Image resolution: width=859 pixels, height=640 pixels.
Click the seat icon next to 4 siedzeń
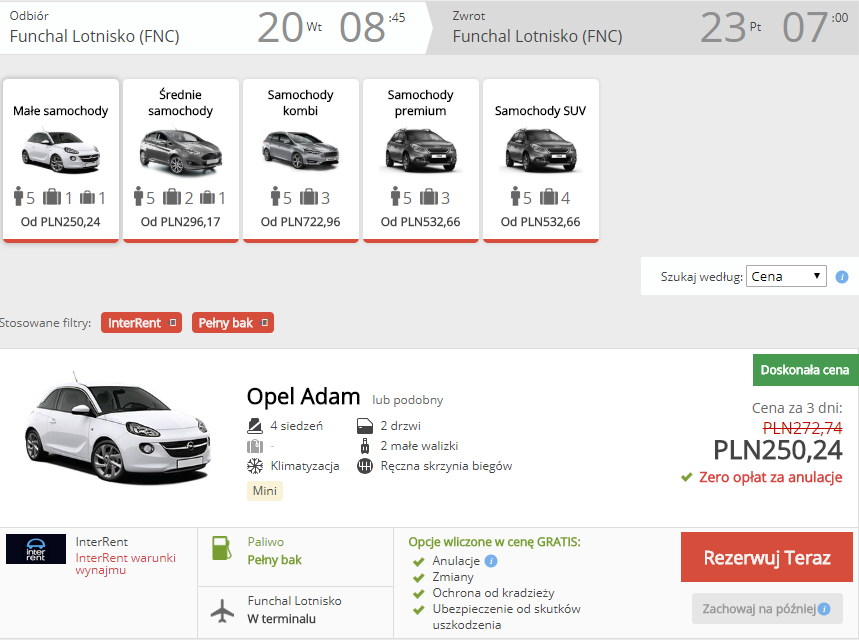(x=255, y=426)
